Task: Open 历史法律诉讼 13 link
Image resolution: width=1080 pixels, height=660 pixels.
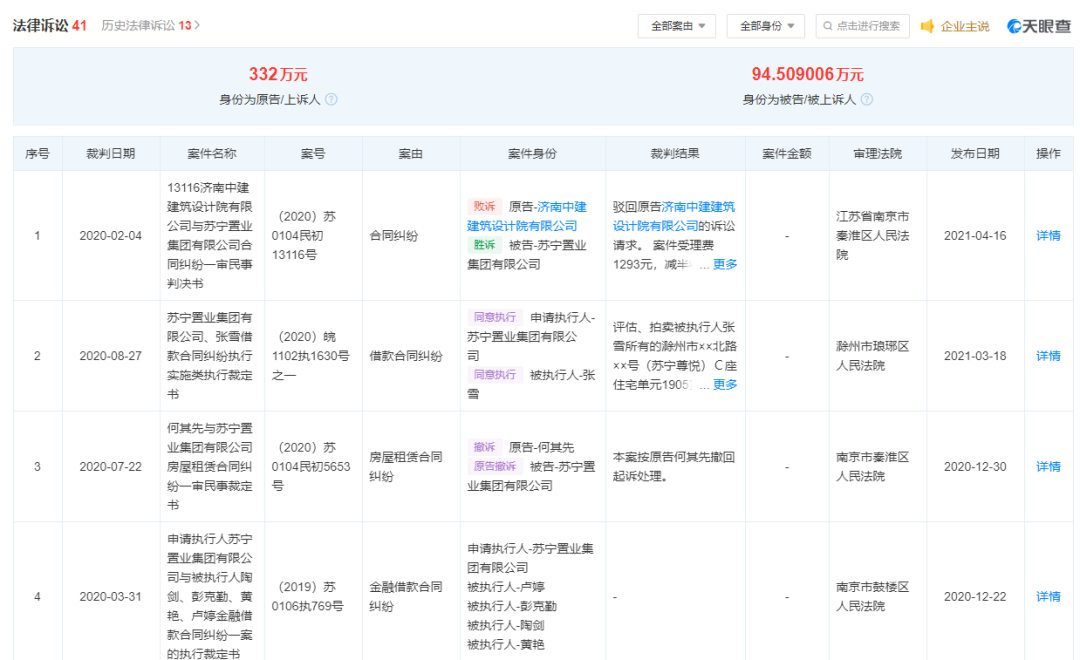Action: point(150,25)
